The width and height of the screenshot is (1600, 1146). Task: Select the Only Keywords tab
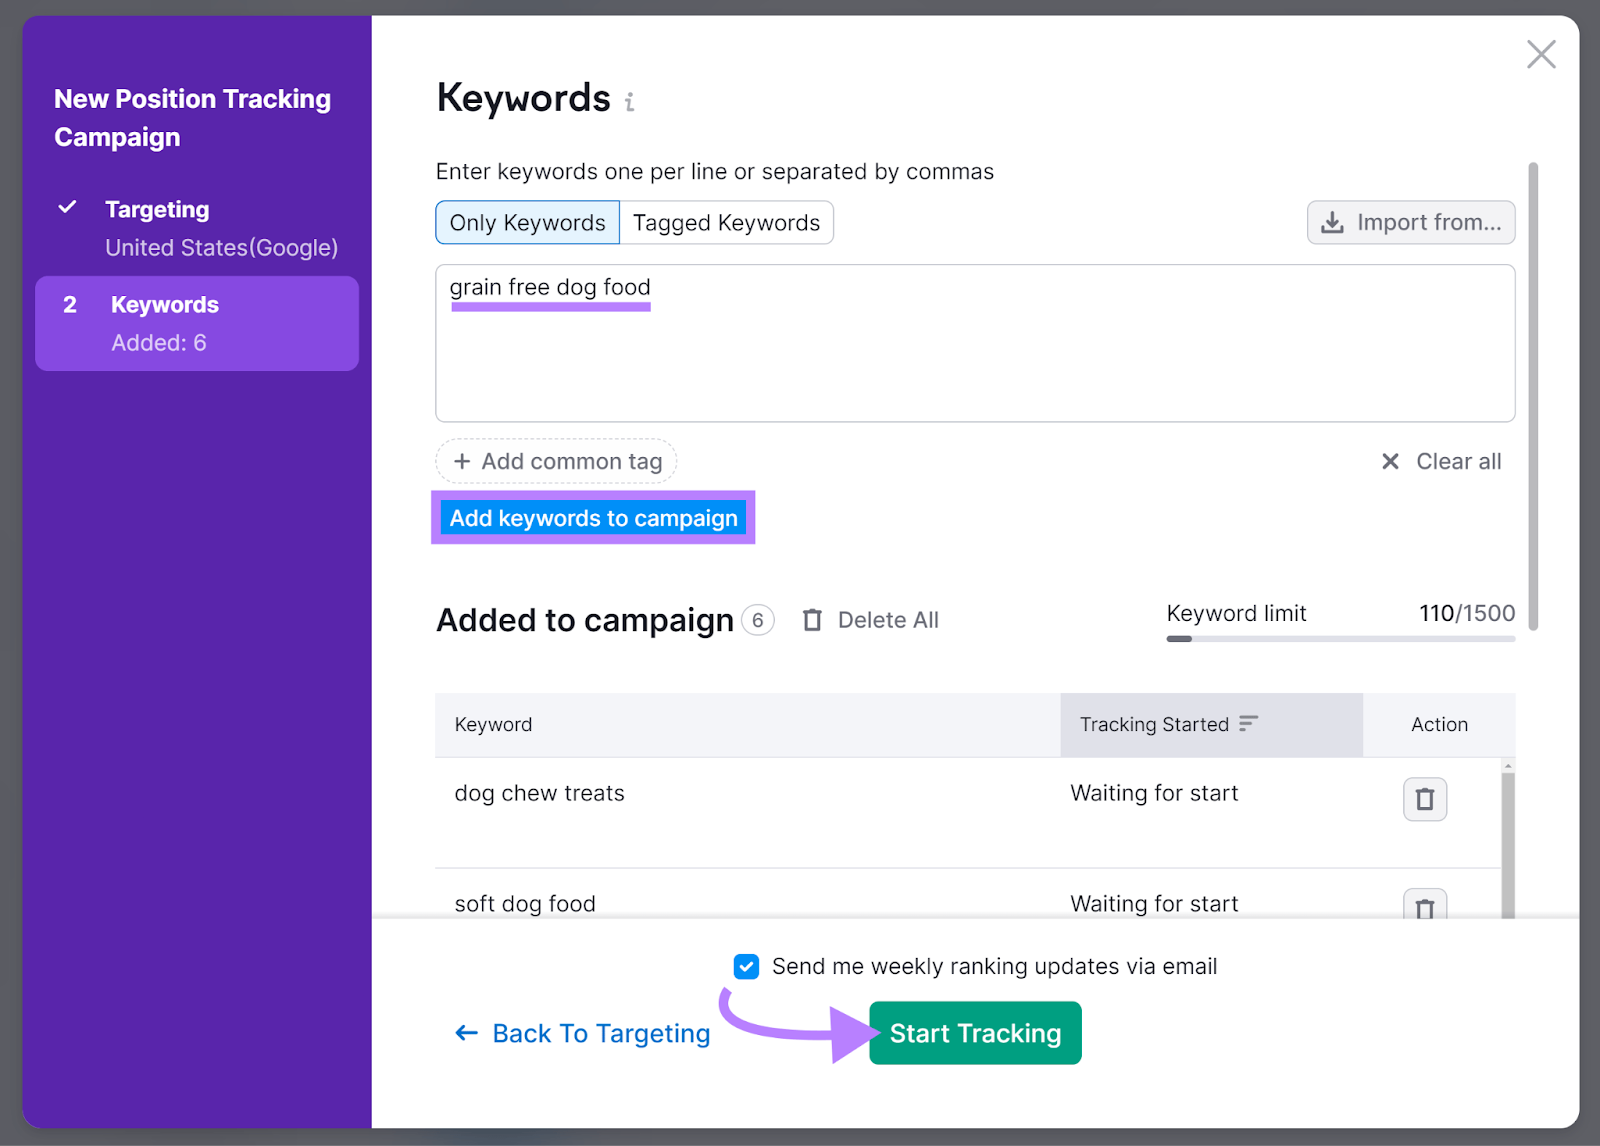pyautogui.click(x=527, y=222)
